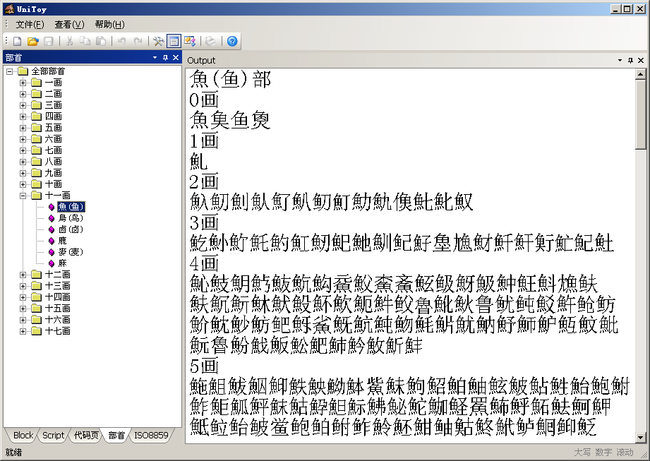Click the 十六画 folder icon
The image size is (650, 461).
click(36, 320)
